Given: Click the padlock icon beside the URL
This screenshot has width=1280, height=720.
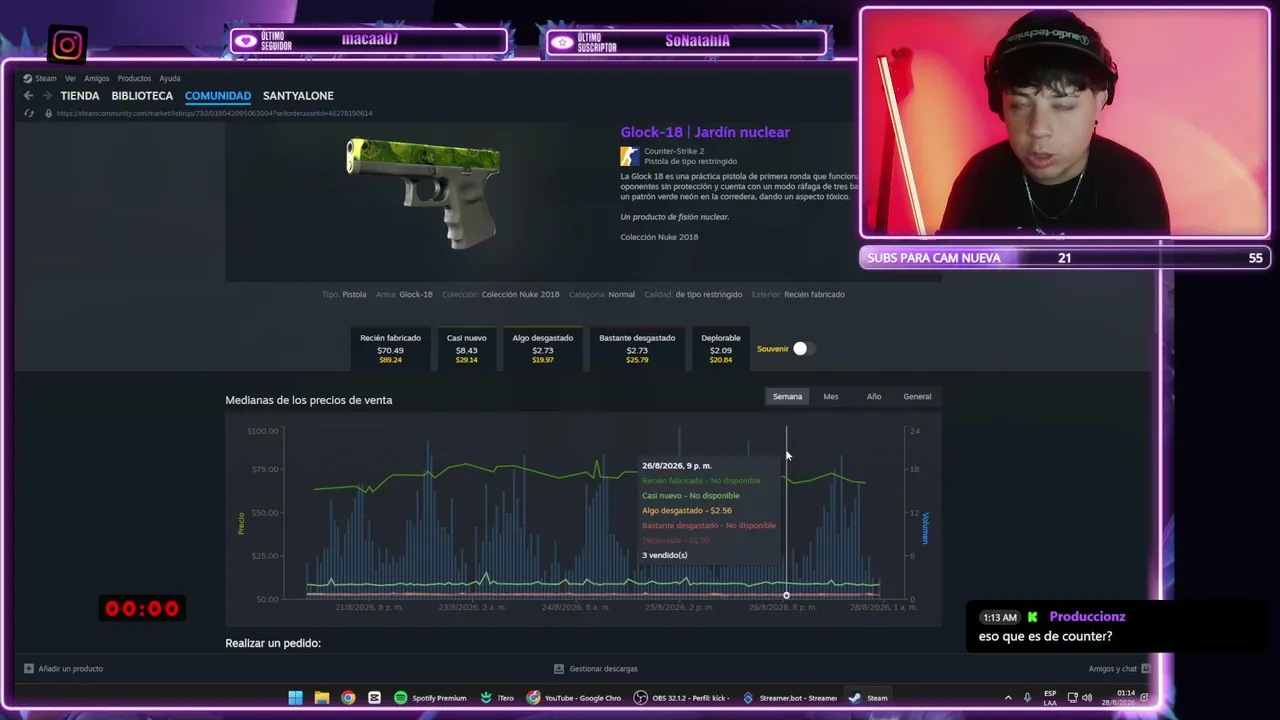Looking at the screenshot, I should click(x=48, y=113).
